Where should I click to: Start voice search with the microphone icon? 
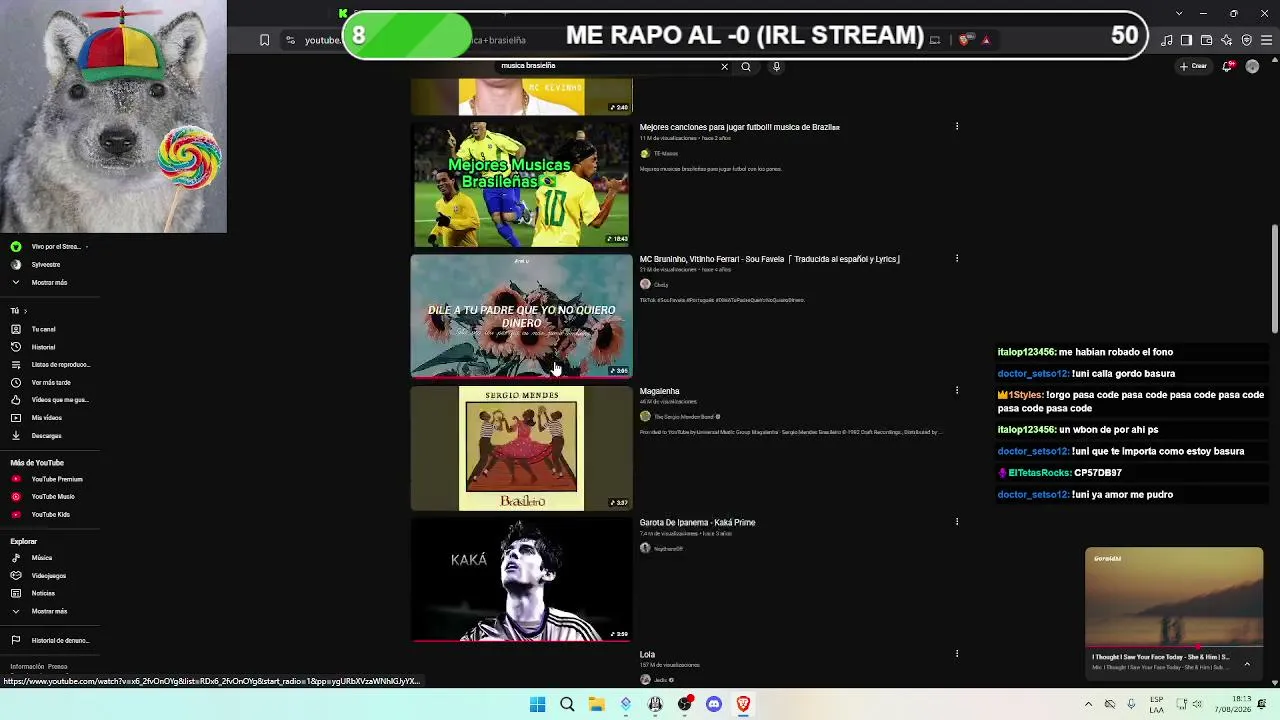click(x=776, y=67)
